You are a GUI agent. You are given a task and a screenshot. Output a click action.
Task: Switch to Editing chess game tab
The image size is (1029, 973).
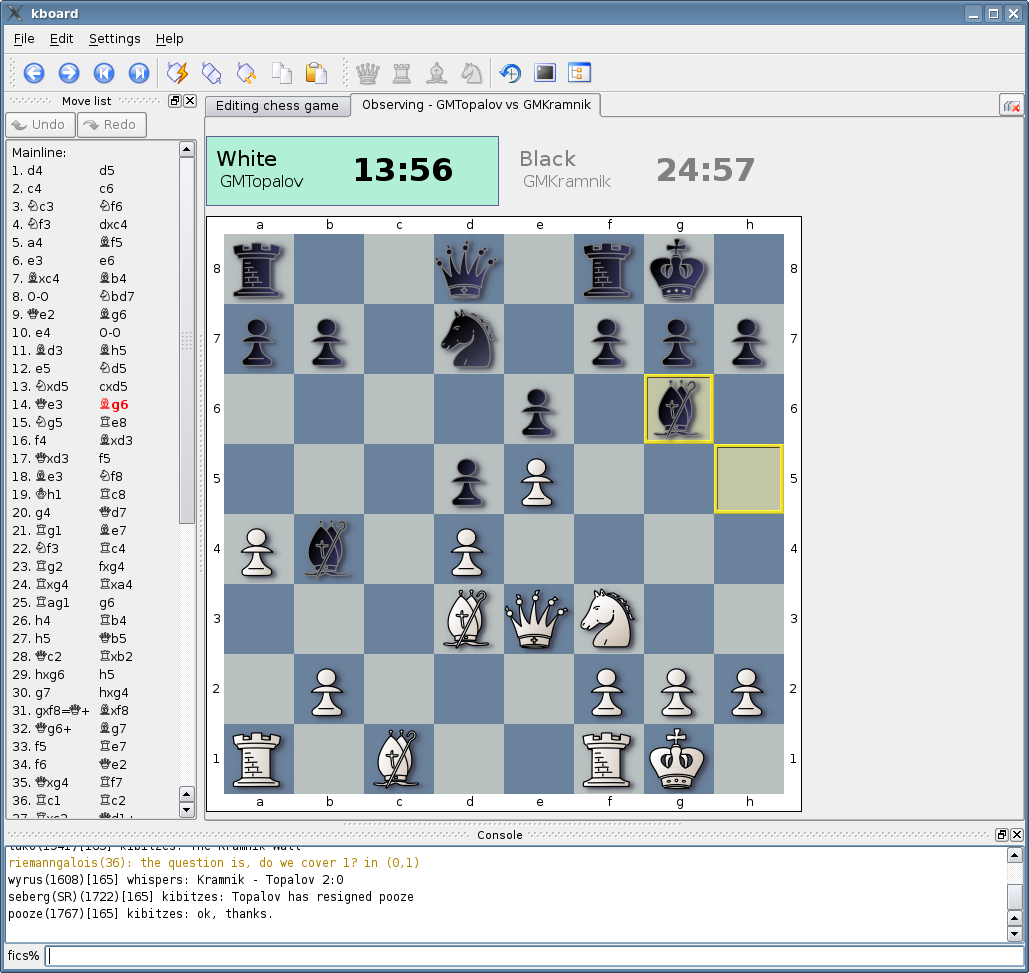click(277, 106)
